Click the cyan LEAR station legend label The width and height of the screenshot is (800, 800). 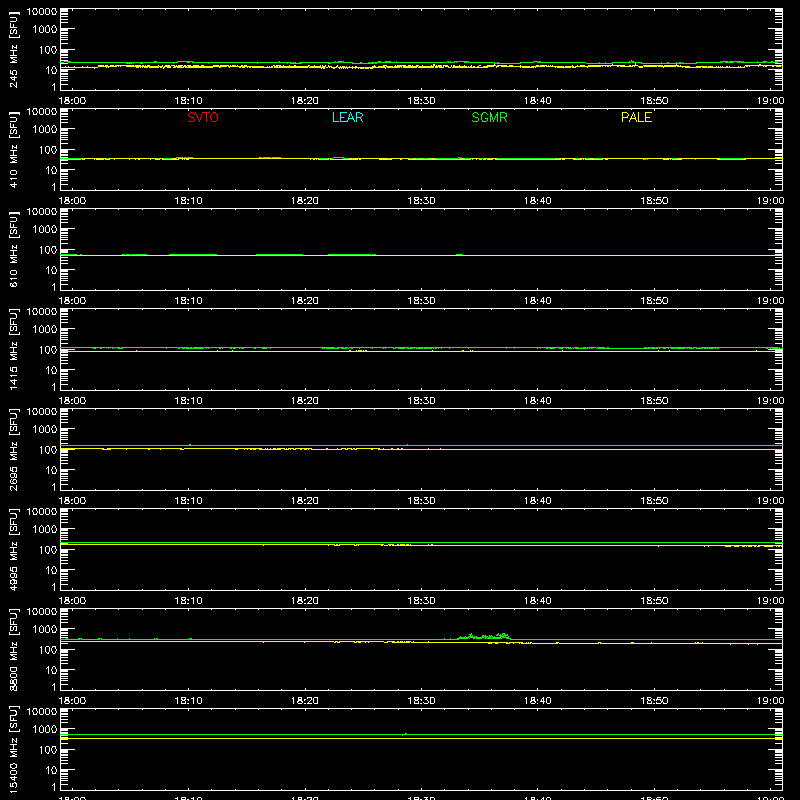347,117
